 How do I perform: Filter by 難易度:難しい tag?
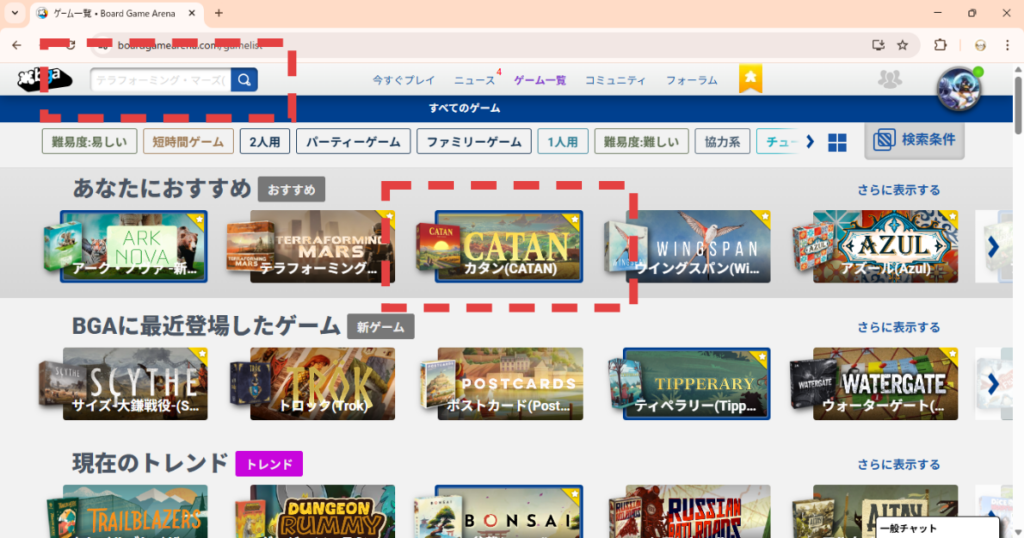pyautogui.click(x=641, y=142)
